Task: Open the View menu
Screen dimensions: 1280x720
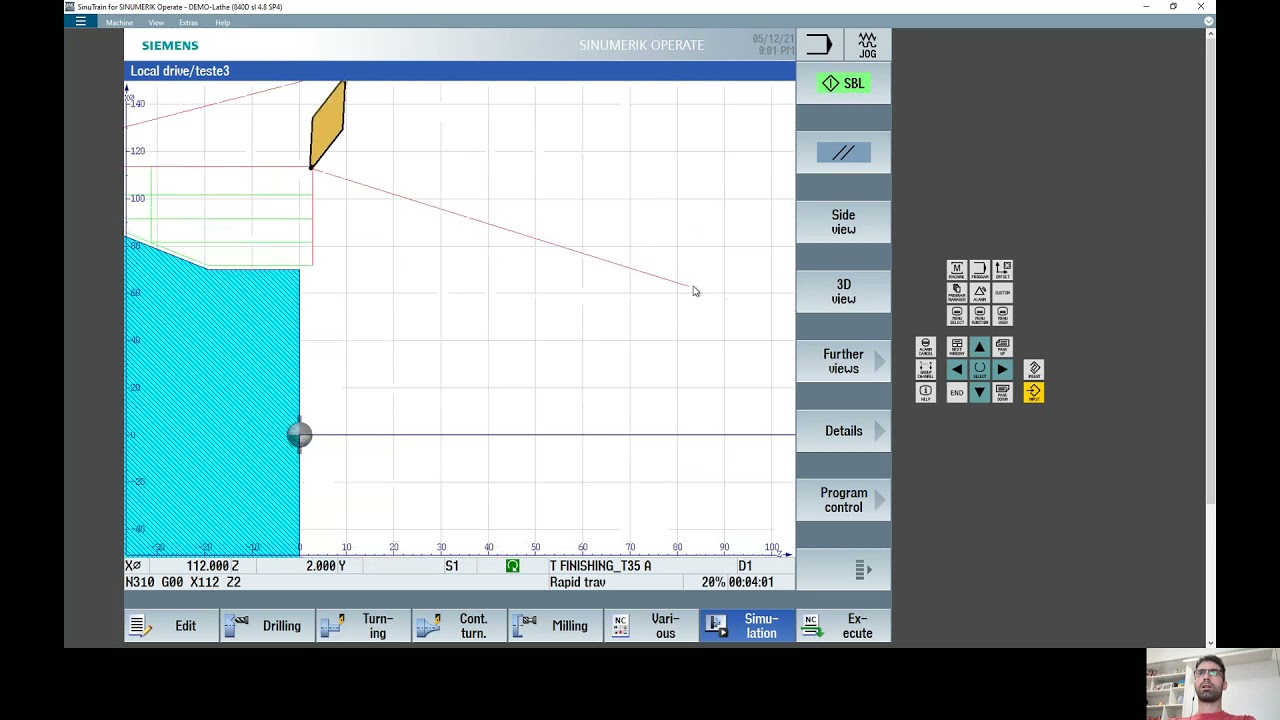Action: pos(156,22)
